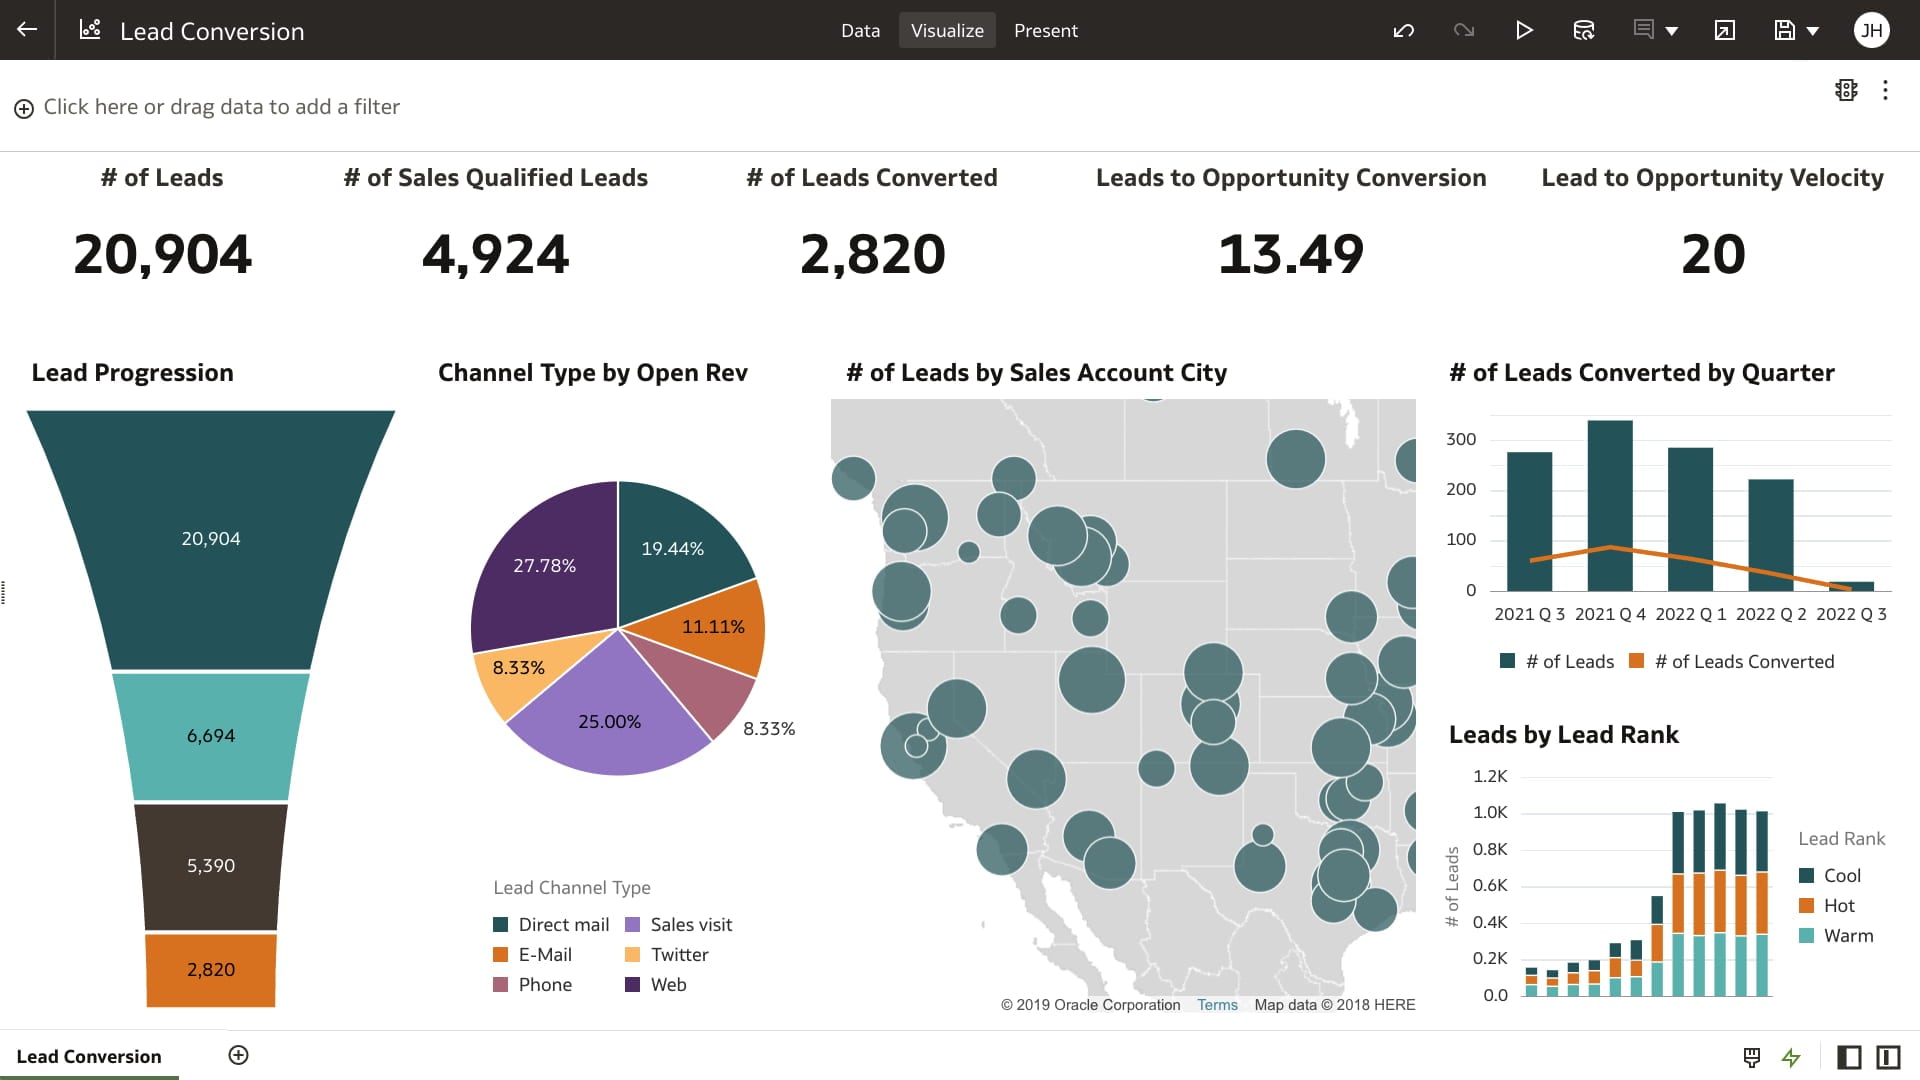
Task: Toggle the left panel visibility
Action: pos(1850,1058)
